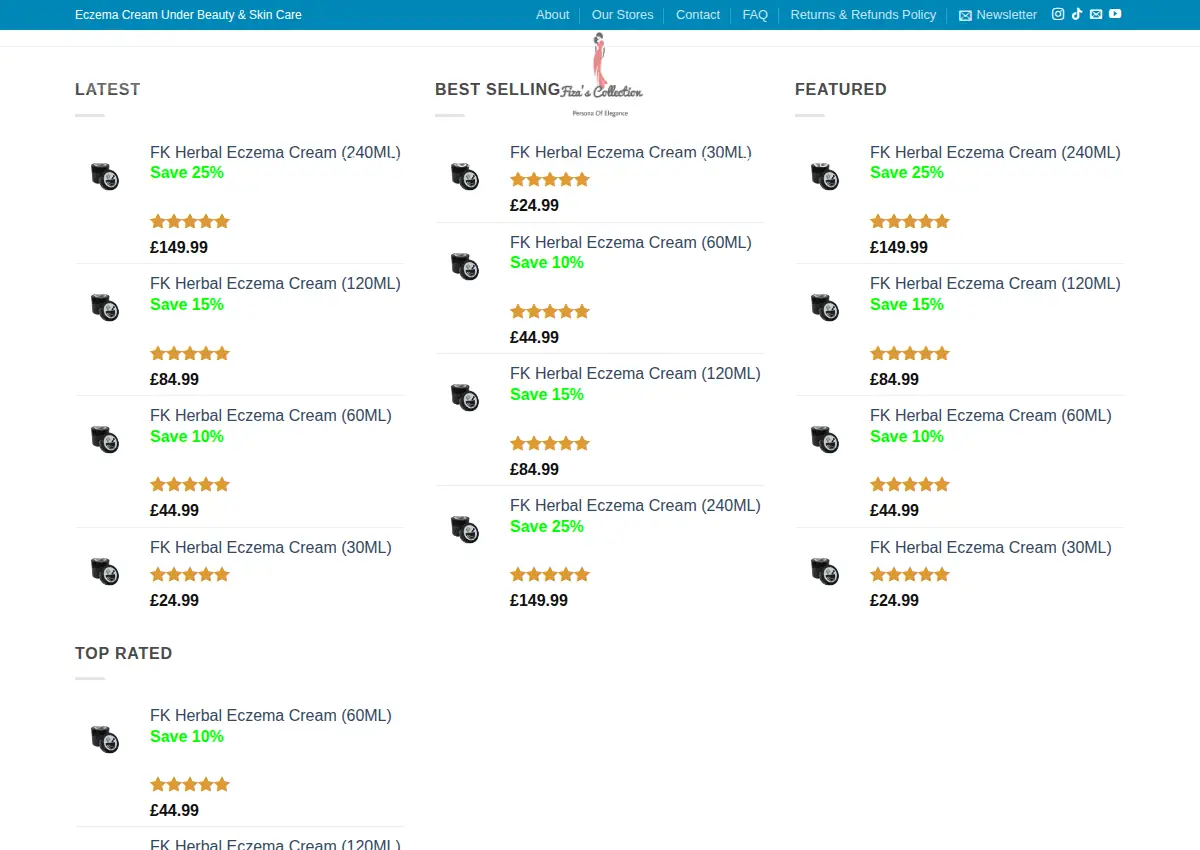This screenshot has height=850, width=1200.
Task: Open Latest FK Herbal Eczema Cream (240ML) link
Action: click(x=275, y=153)
